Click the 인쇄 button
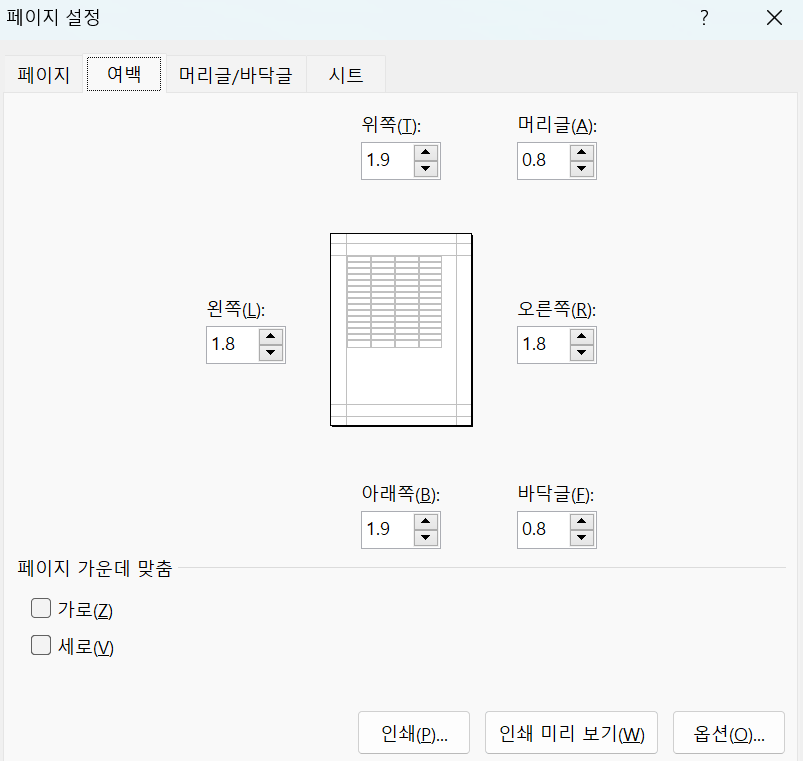This screenshot has width=803, height=761. click(413, 732)
